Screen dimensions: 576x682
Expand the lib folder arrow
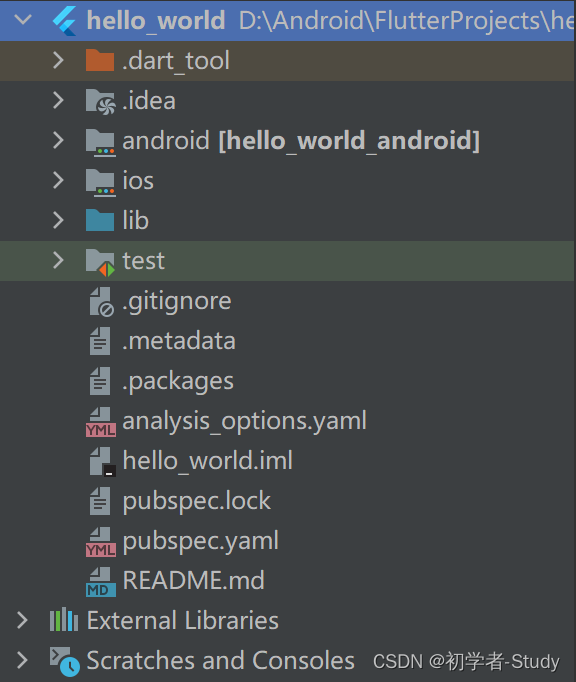click(x=58, y=220)
